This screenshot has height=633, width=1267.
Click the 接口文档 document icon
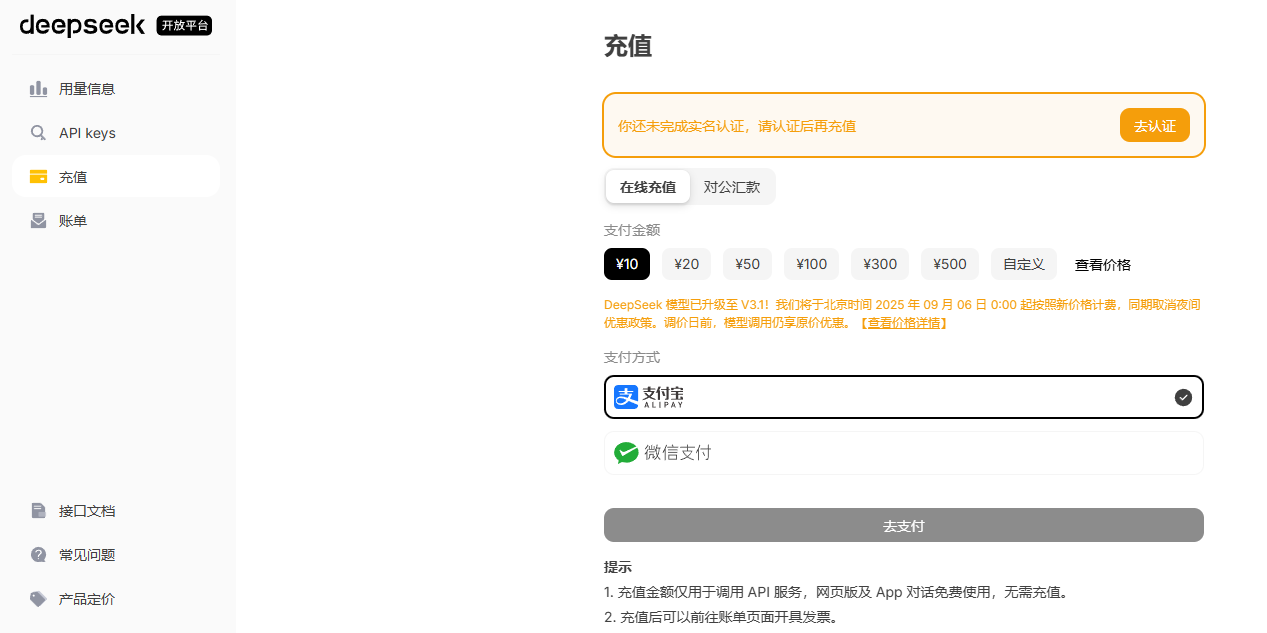point(38,511)
